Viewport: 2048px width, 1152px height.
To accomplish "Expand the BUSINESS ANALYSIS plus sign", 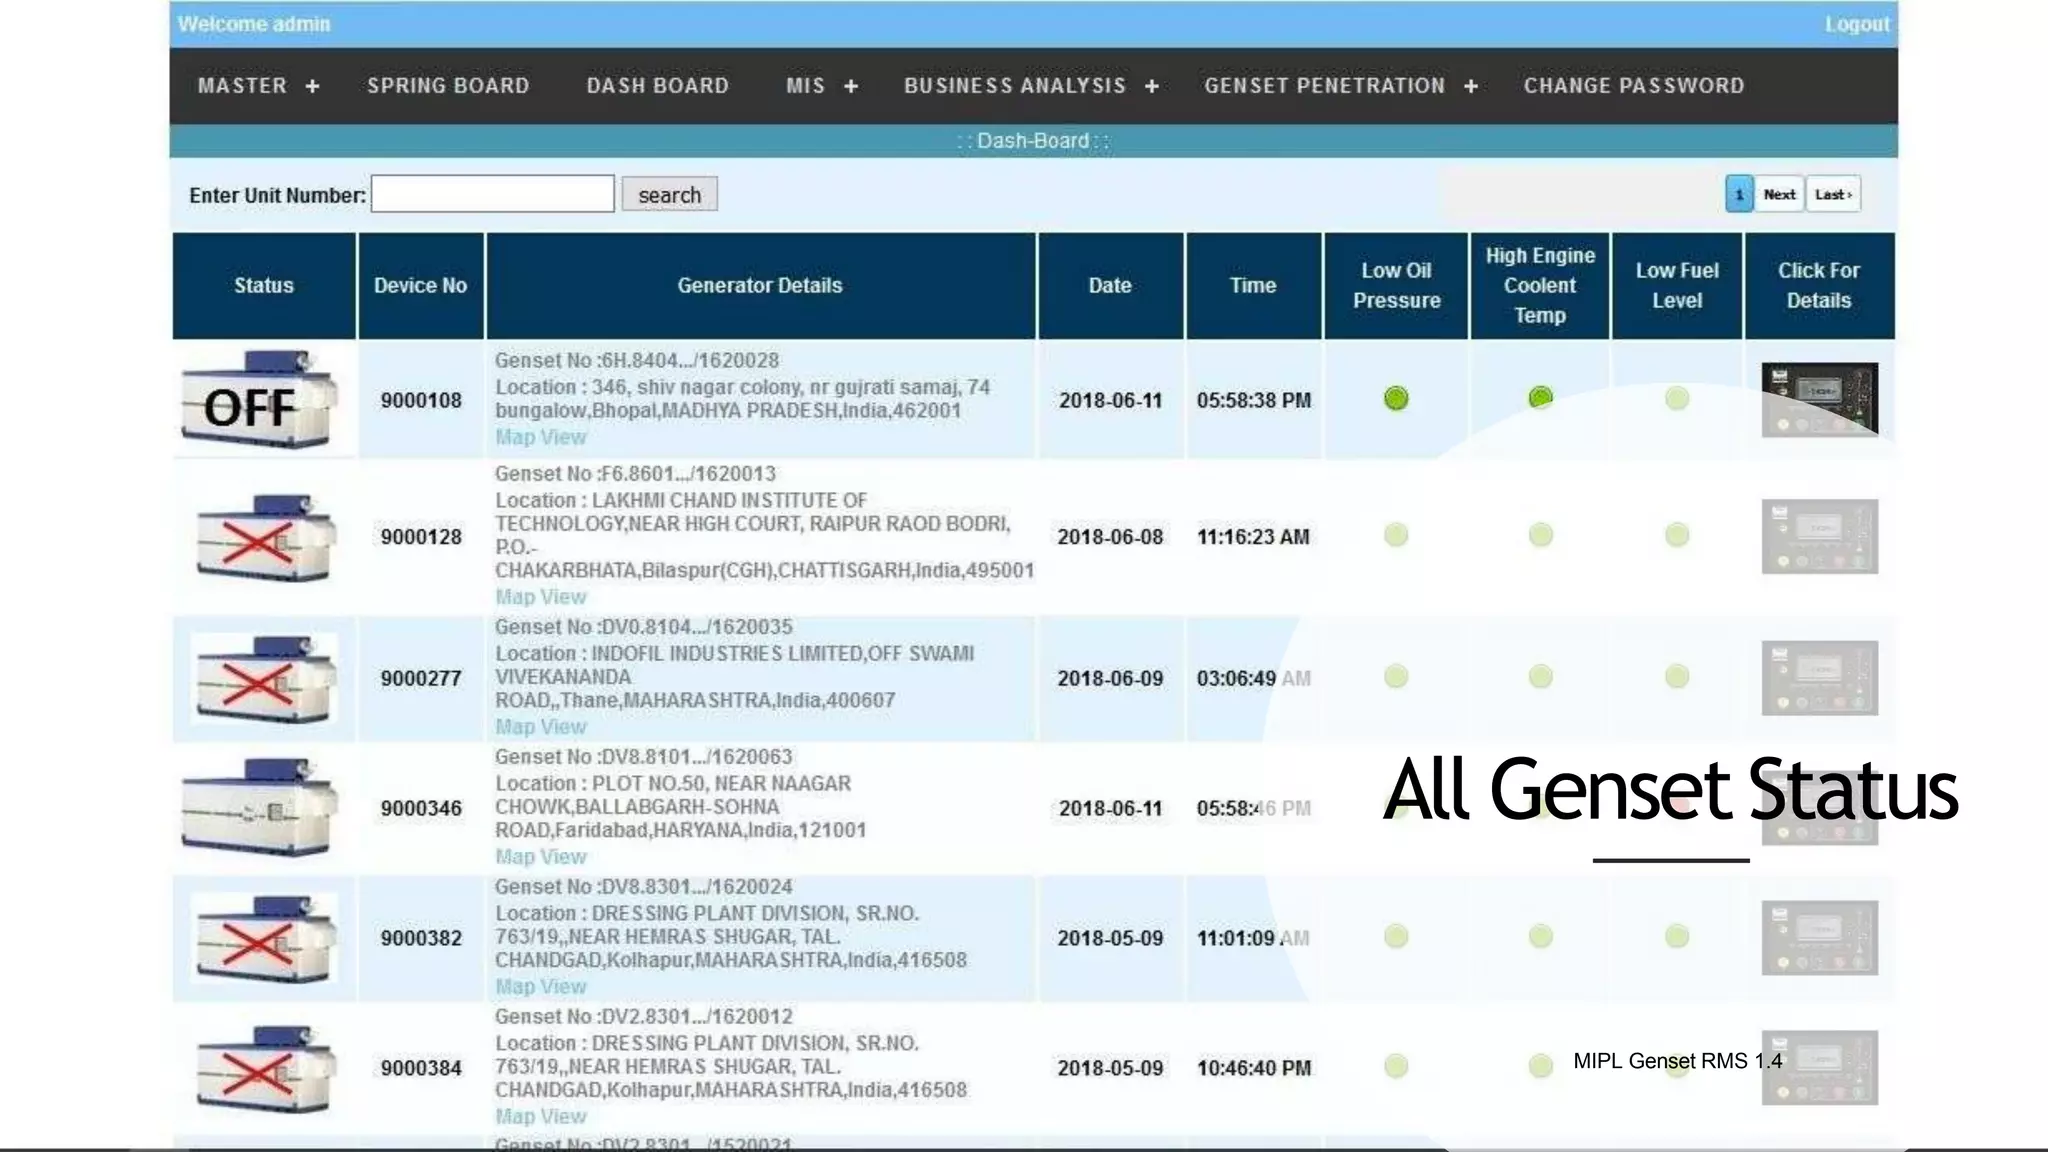I will click(1152, 87).
